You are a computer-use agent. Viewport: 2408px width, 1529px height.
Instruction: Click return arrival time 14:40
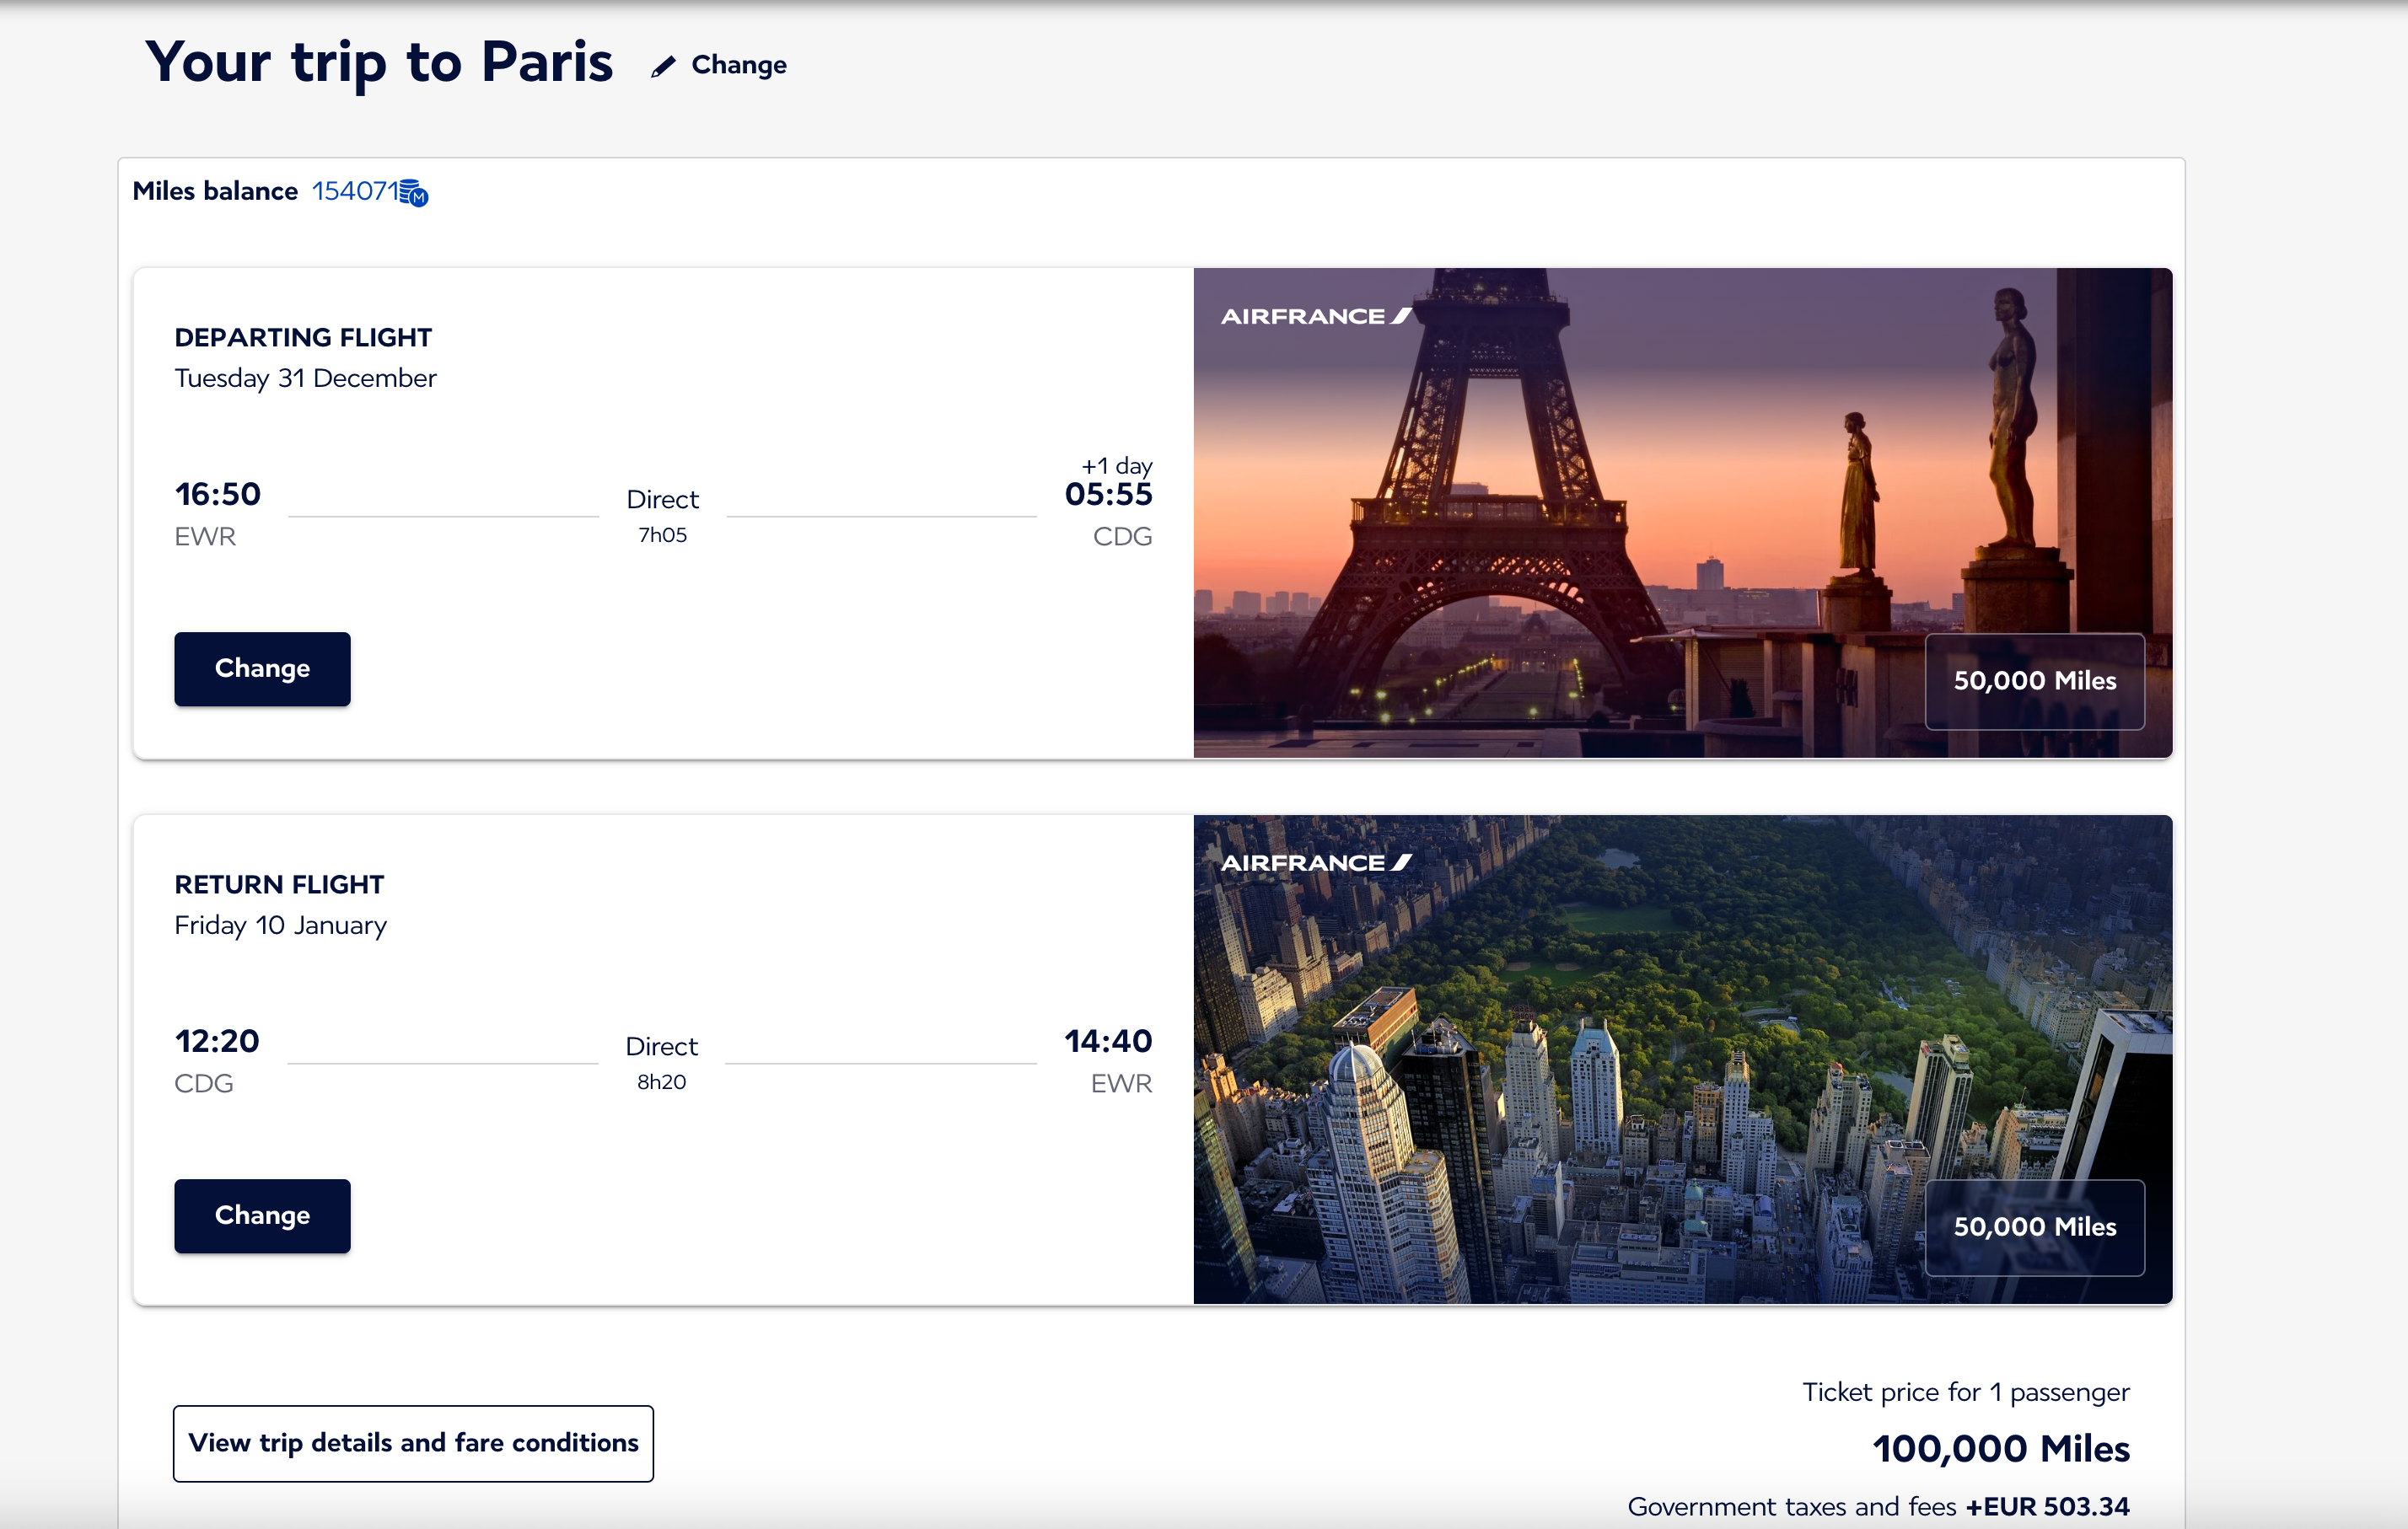click(x=1108, y=1041)
